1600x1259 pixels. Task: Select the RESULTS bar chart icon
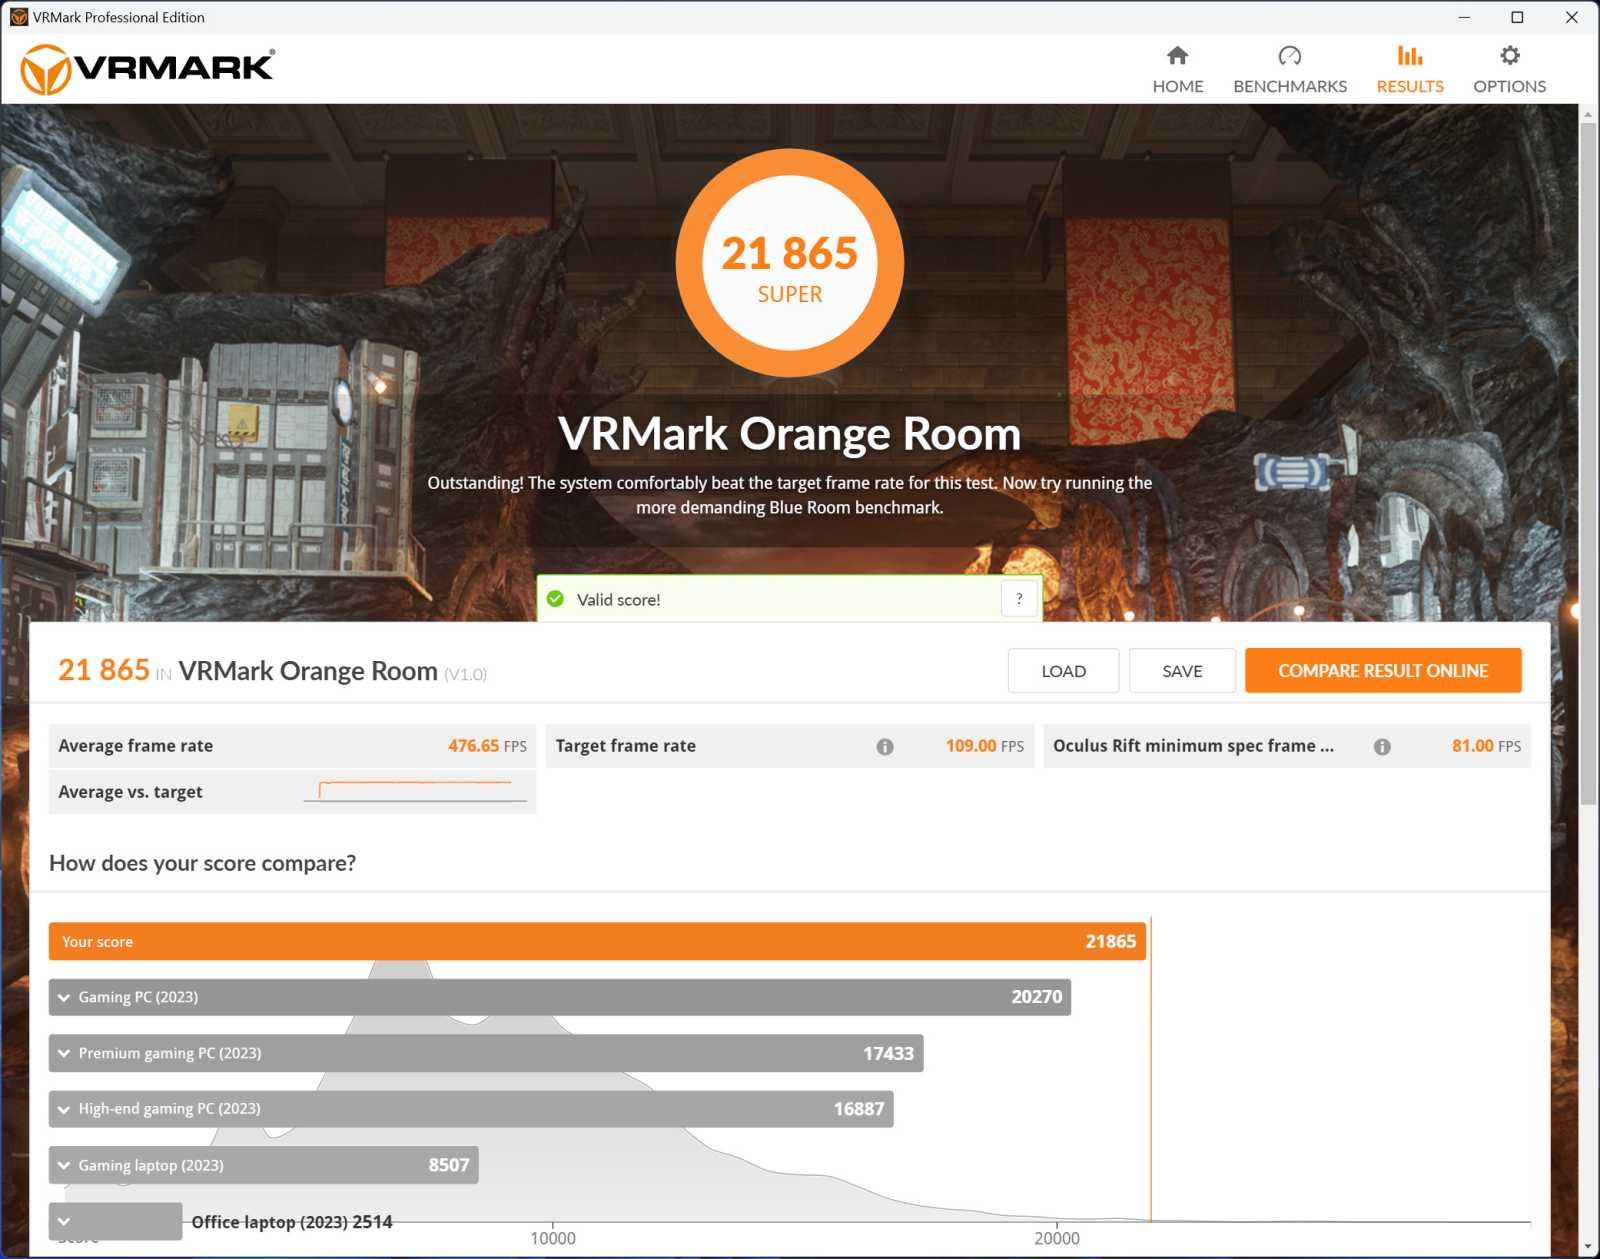[1410, 55]
